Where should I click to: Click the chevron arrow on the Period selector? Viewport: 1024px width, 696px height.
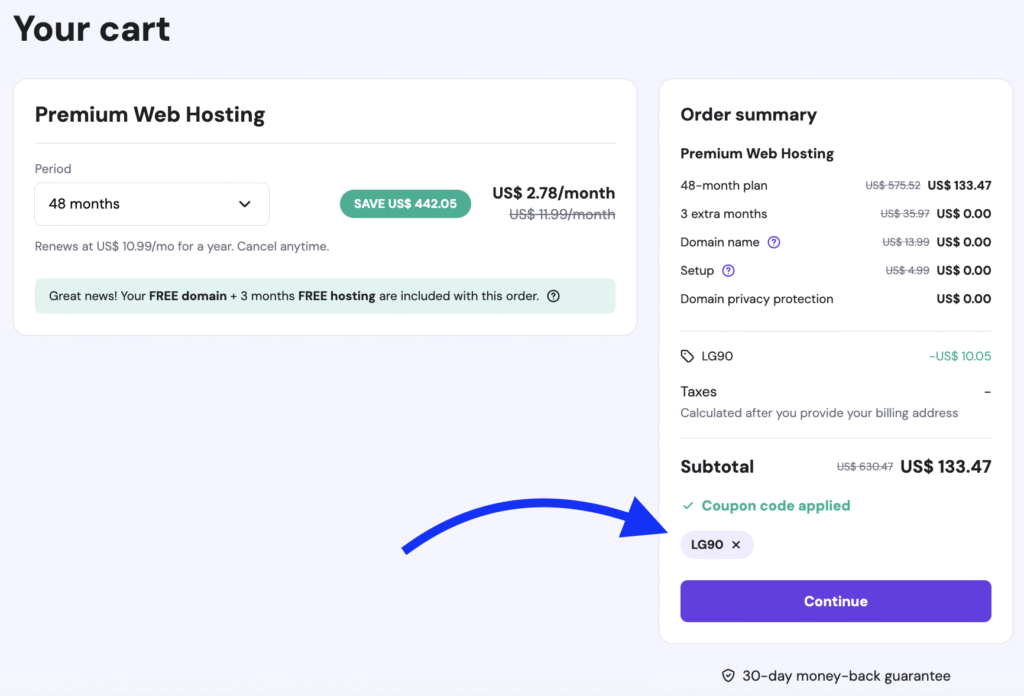(x=245, y=204)
